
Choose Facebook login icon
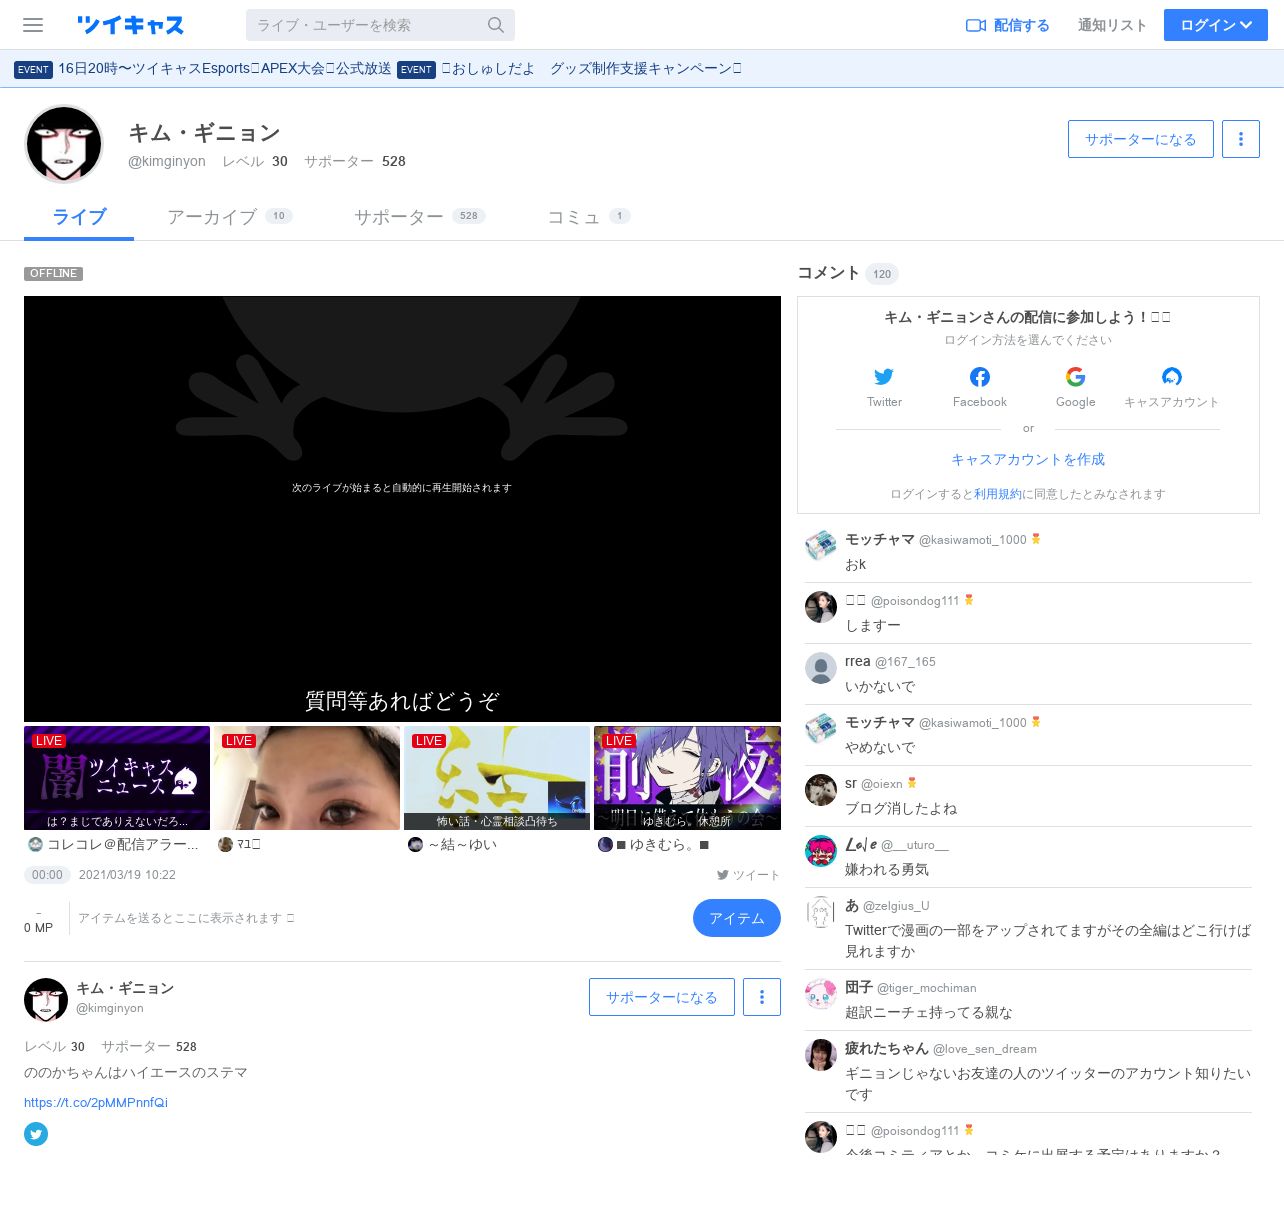(x=980, y=377)
